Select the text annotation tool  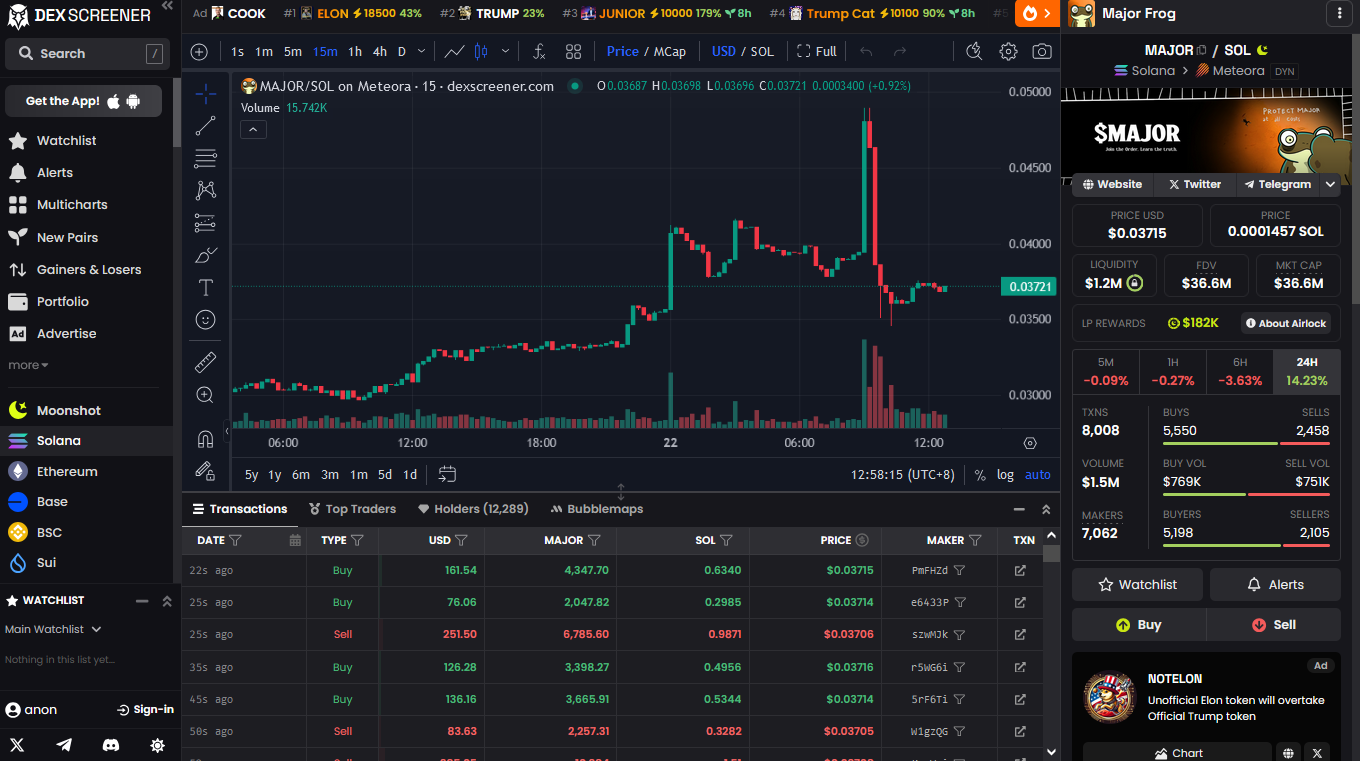pyautogui.click(x=205, y=288)
